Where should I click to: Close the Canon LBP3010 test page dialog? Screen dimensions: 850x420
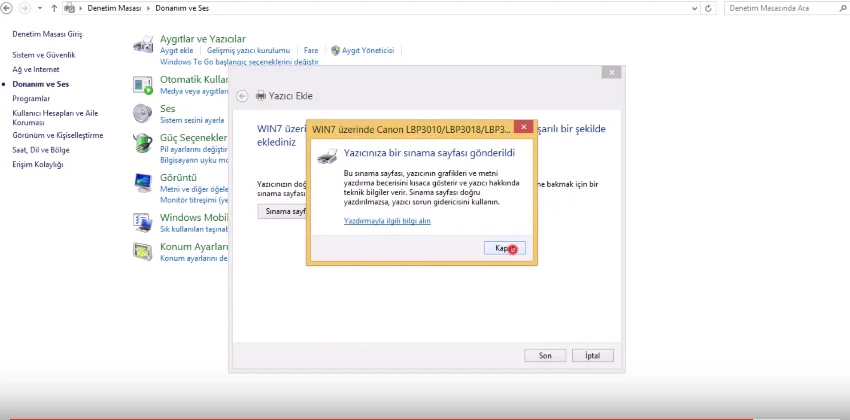tap(523, 127)
